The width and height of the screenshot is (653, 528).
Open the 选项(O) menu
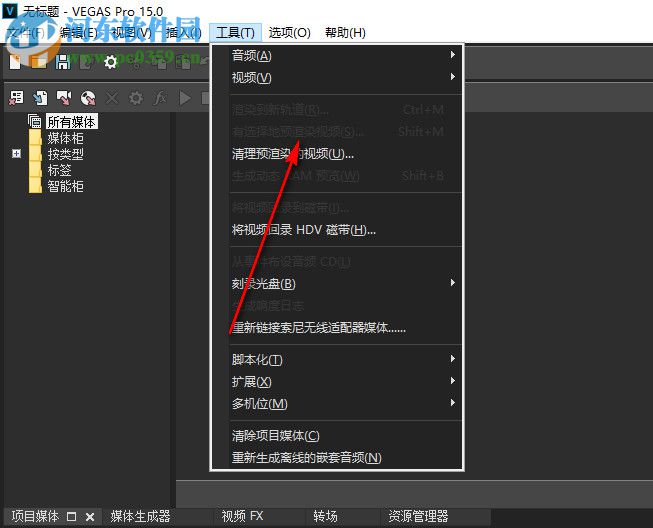289,32
